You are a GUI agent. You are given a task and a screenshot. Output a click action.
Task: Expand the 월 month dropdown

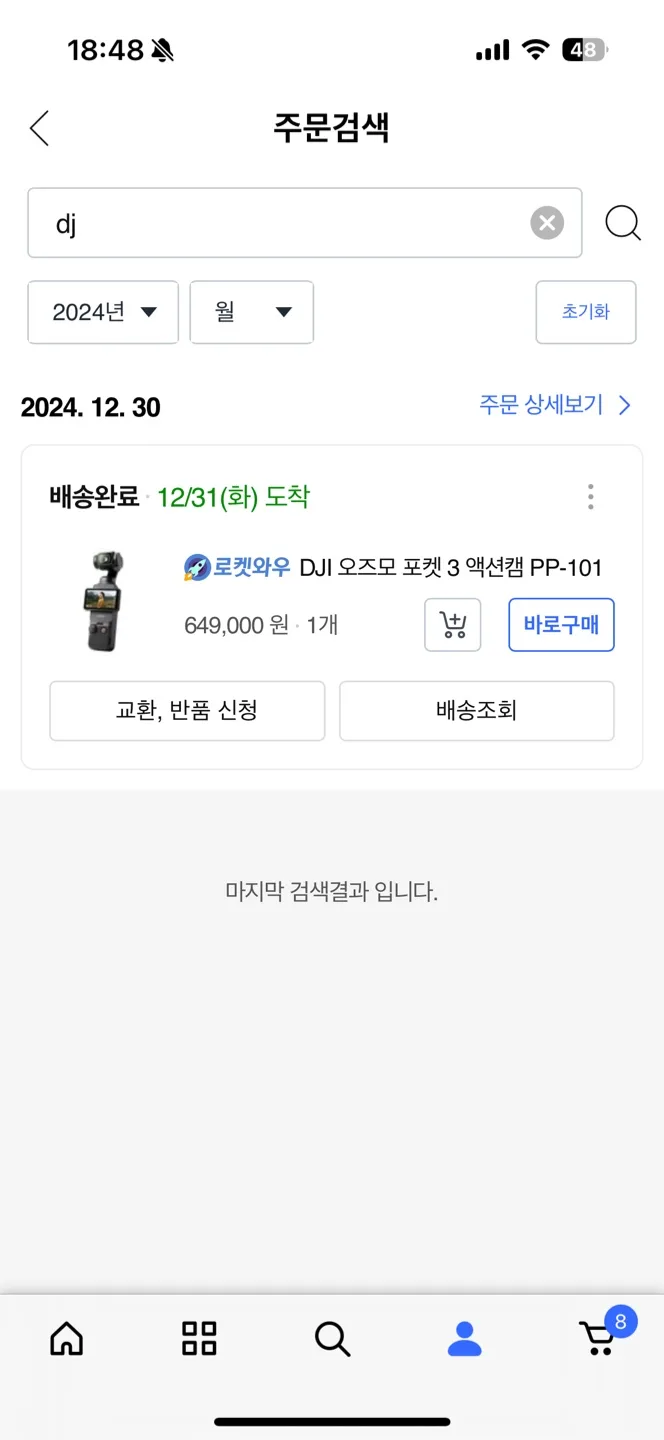tap(252, 312)
